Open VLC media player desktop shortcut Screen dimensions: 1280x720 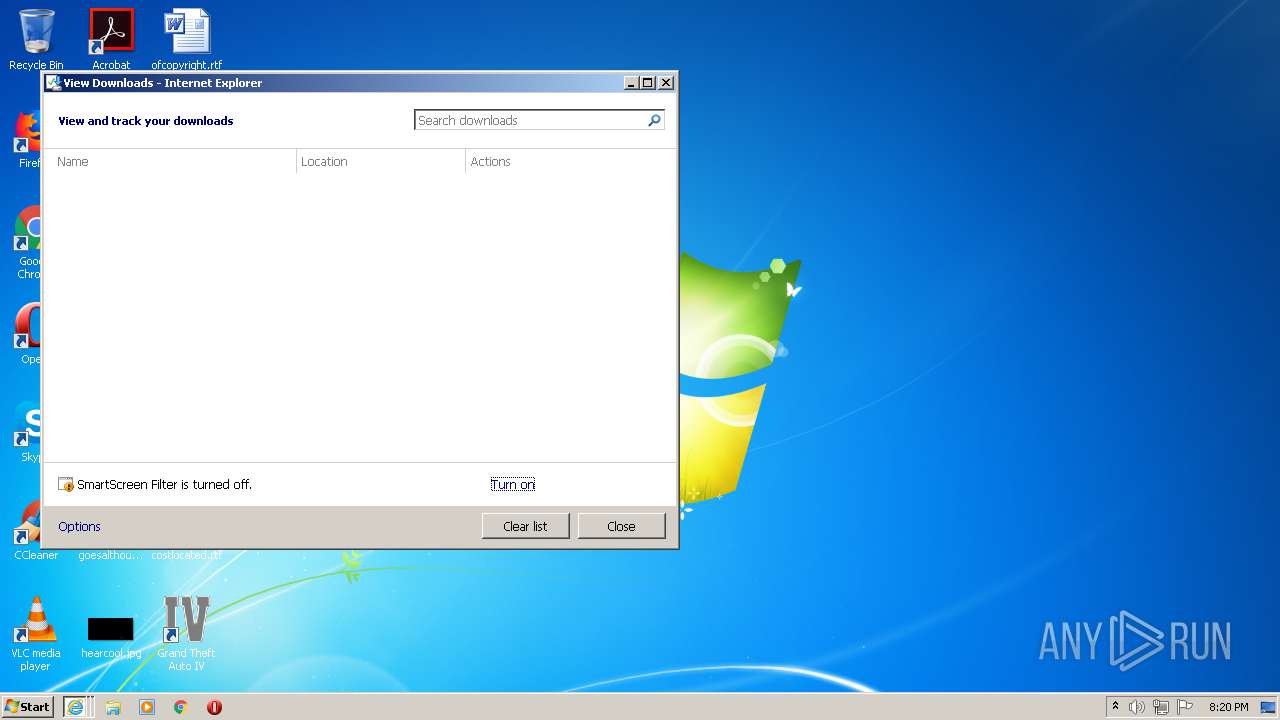[x=36, y=634]
